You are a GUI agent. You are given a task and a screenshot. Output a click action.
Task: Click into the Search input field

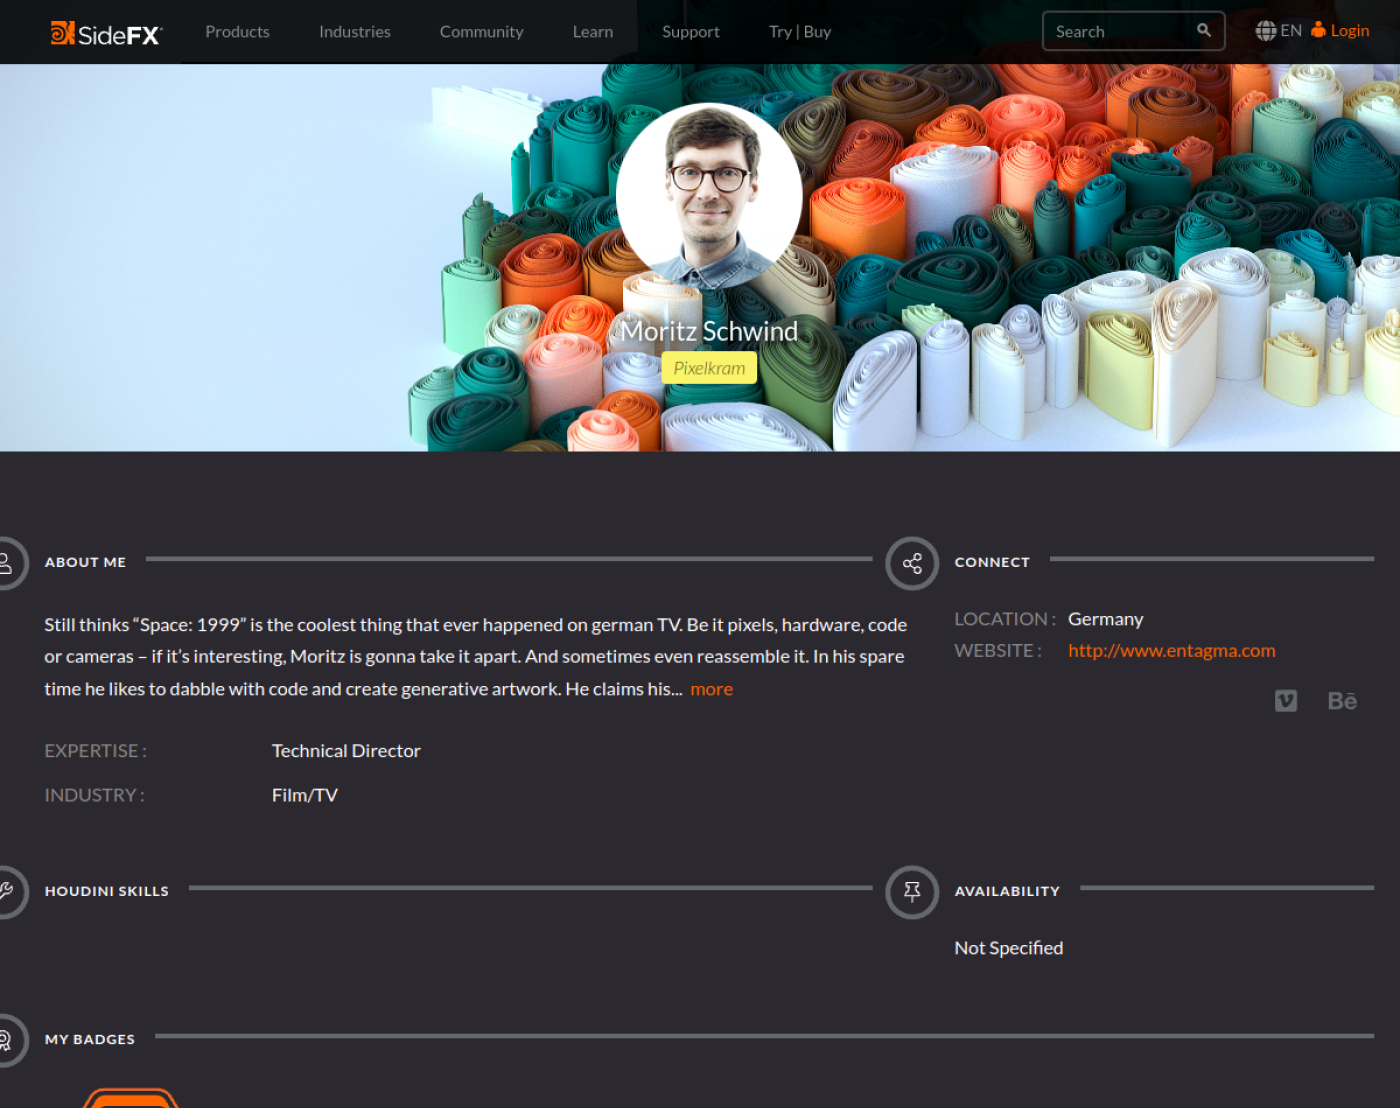pyautogui.click(x=1122, y=31)
